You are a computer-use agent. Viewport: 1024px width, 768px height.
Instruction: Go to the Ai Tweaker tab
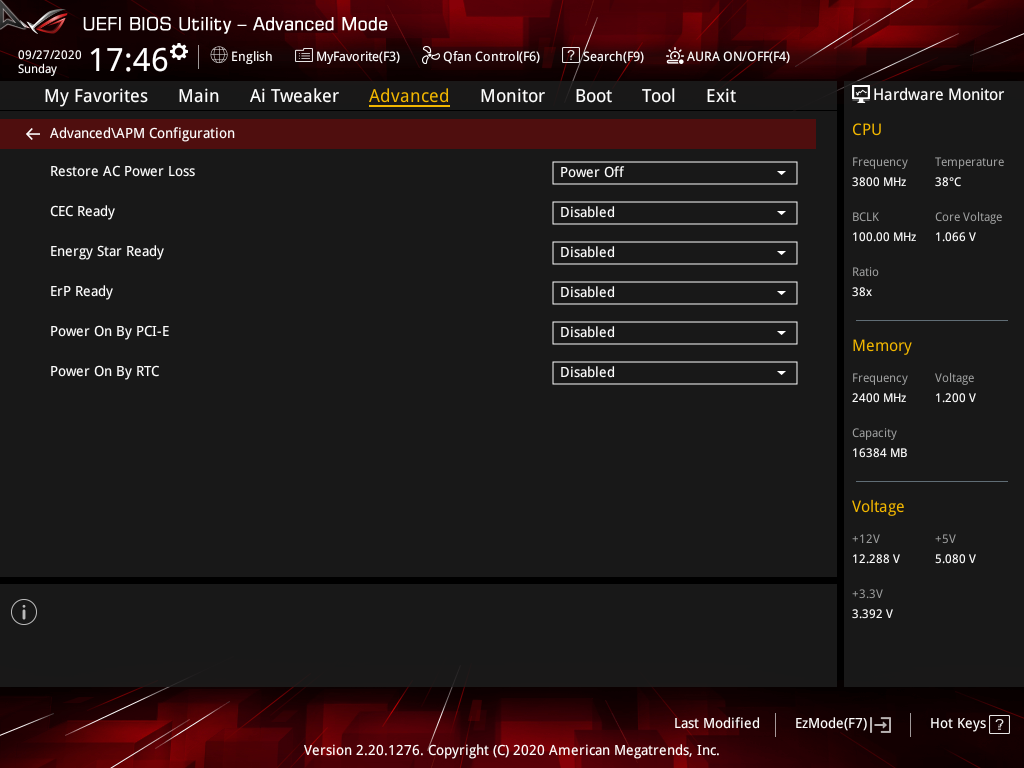click(294, 96)
